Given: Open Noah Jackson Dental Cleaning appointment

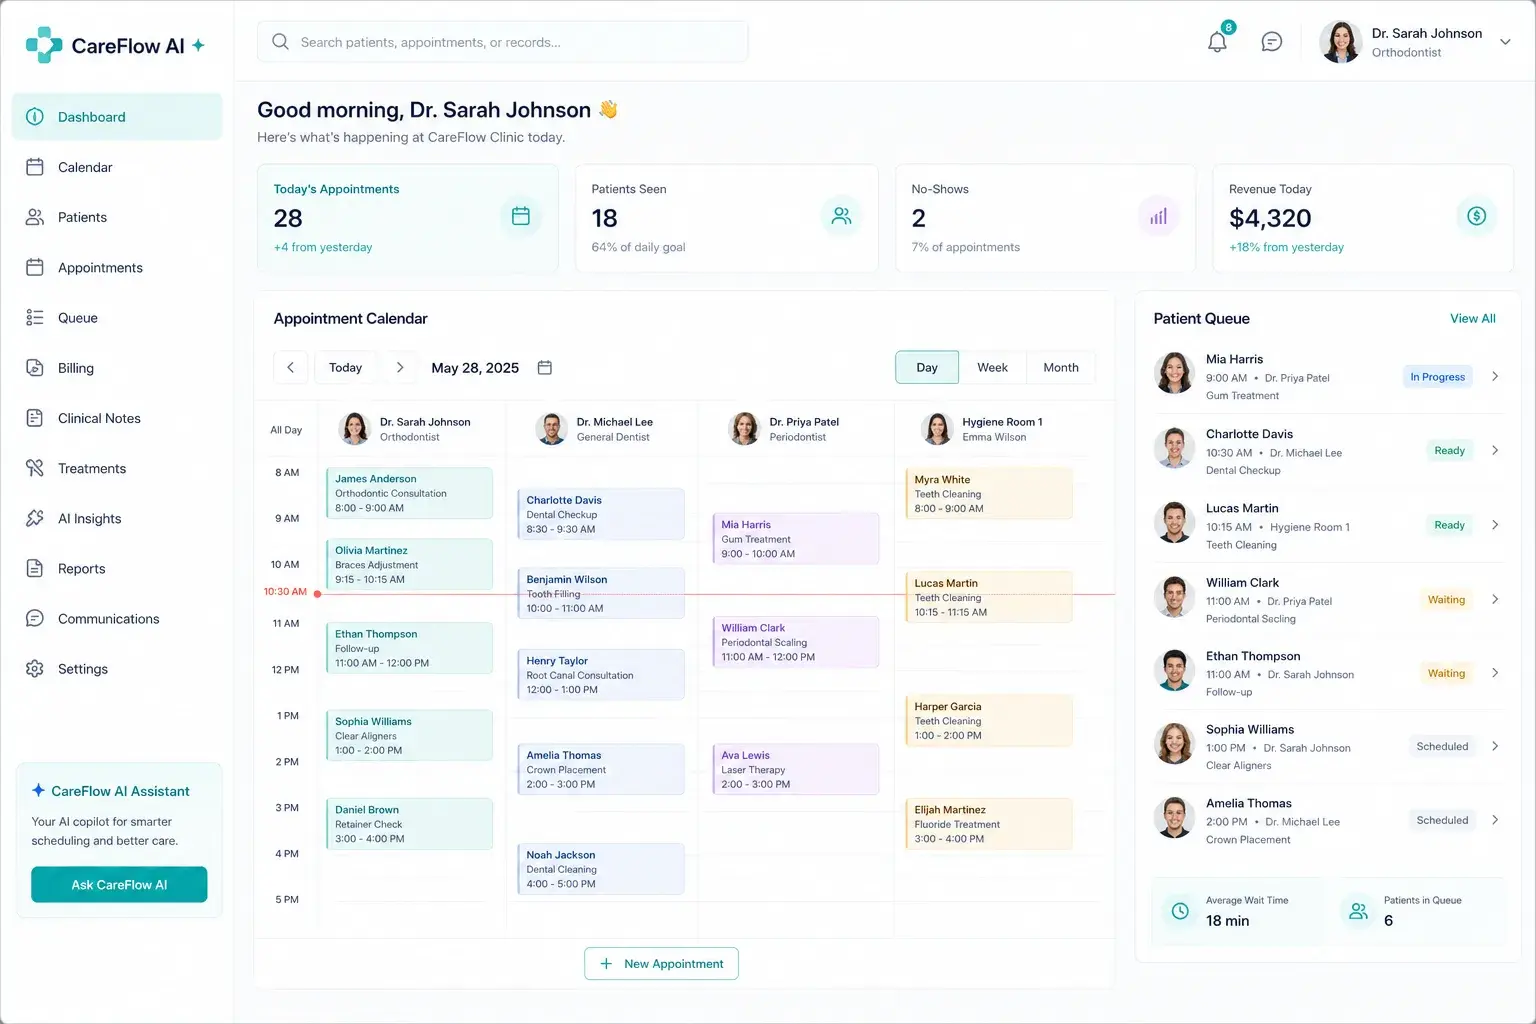Looking at the screenshot, I should pyautogui.click(x=600, y=869).
